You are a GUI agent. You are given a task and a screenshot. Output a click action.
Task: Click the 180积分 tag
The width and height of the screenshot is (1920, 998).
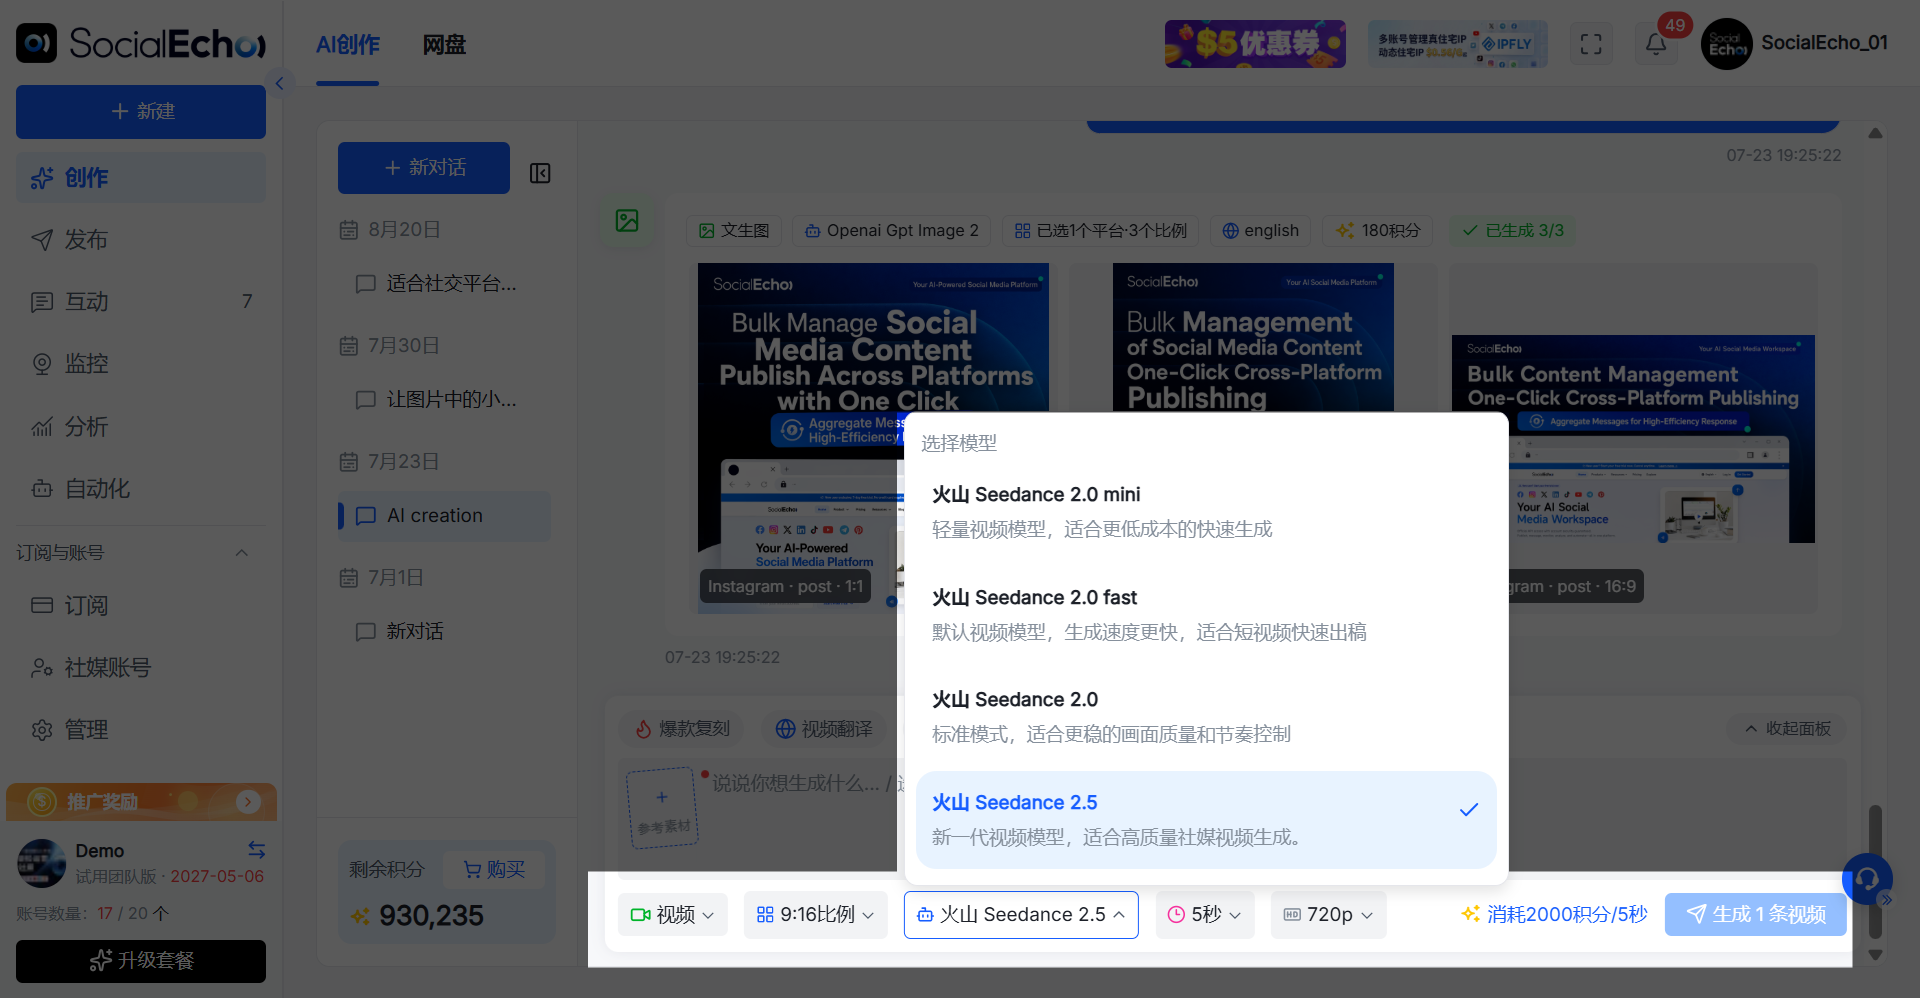click(x=1378, y=231)
